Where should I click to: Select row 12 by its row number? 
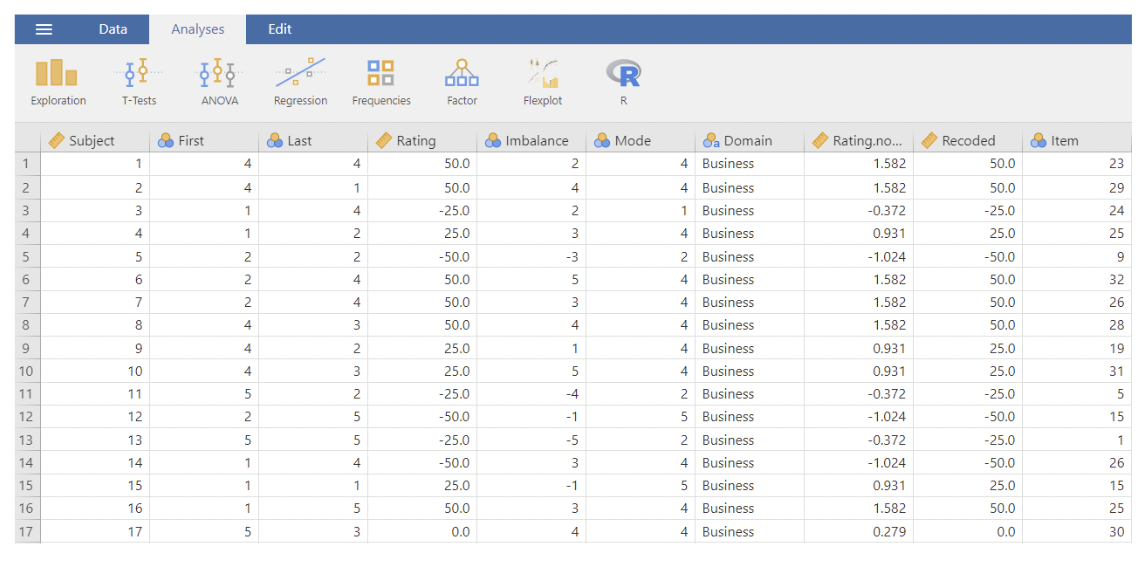[x=27, y=417]
